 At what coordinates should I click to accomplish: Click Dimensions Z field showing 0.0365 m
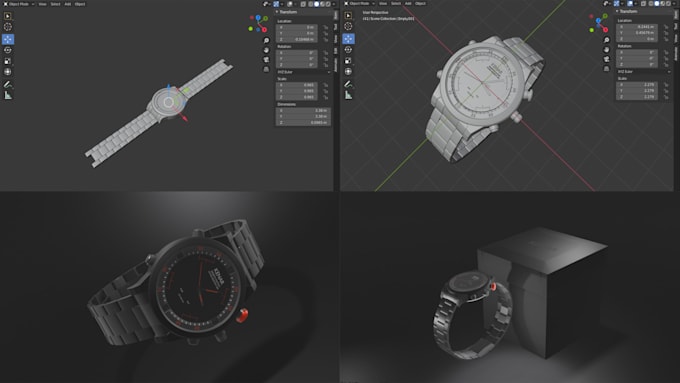tap(303, 123)
